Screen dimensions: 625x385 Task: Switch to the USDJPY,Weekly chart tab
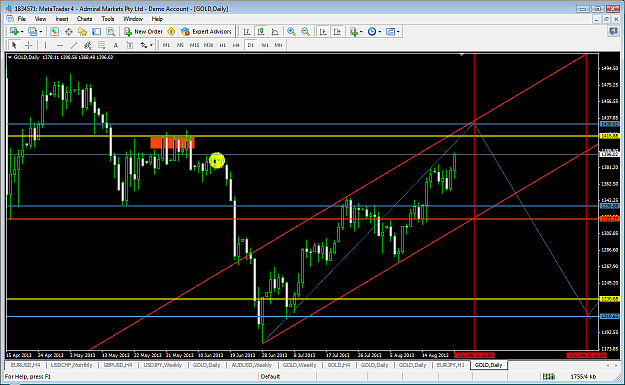(163, 365)
